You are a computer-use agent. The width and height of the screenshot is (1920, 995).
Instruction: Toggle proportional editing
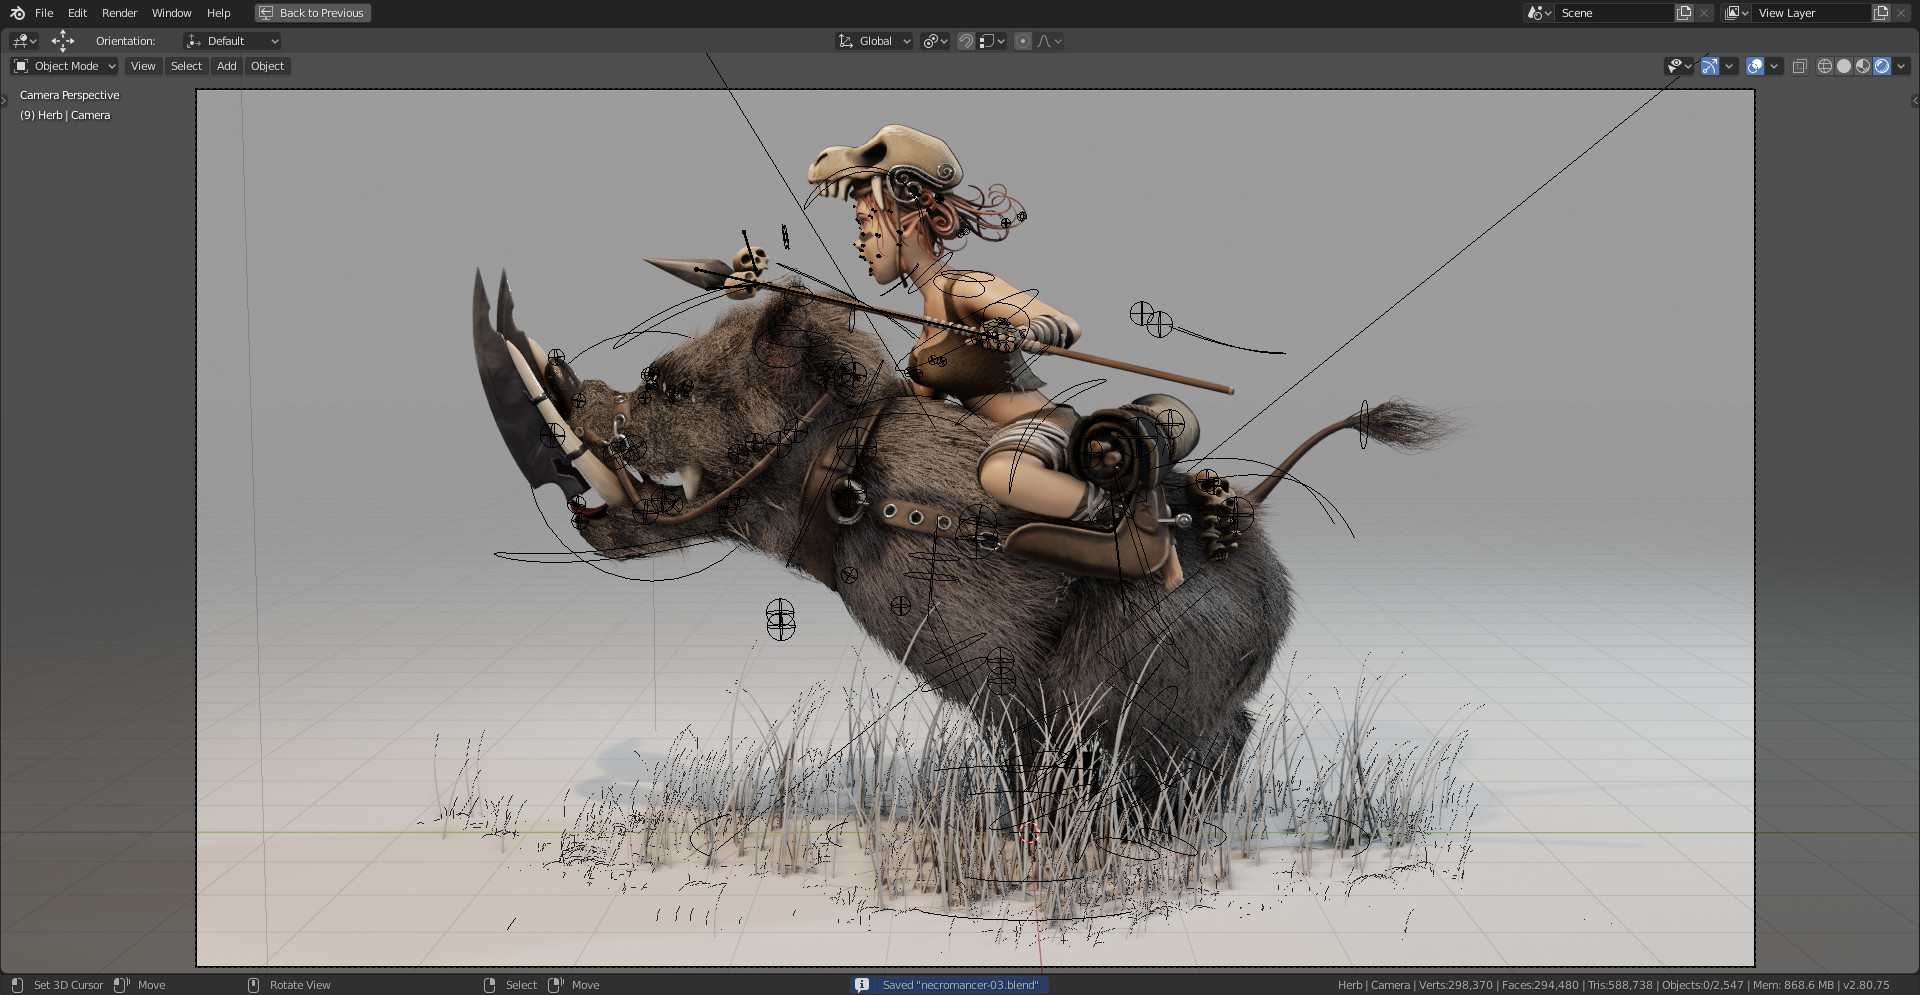(x=1023, y=41)
